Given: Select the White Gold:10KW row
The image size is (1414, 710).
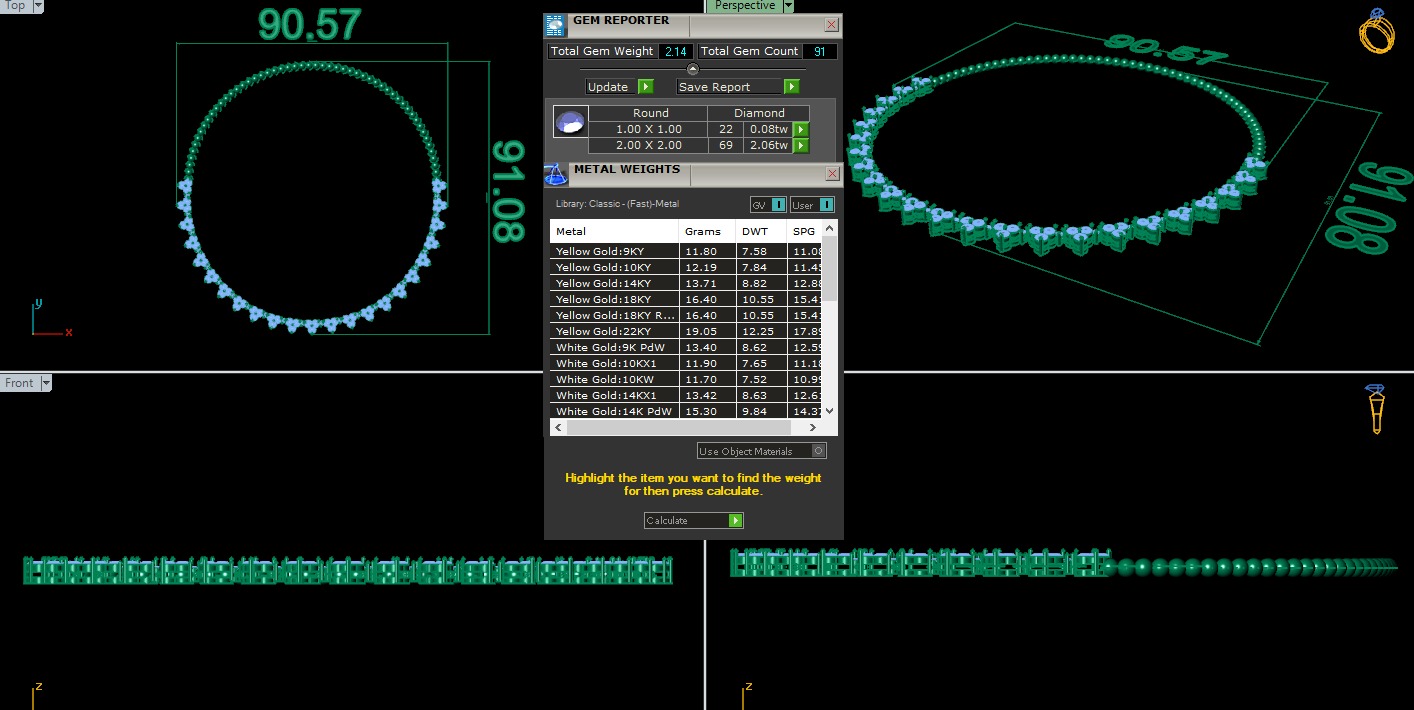Looking at the screenshot, I should point(686,379).
